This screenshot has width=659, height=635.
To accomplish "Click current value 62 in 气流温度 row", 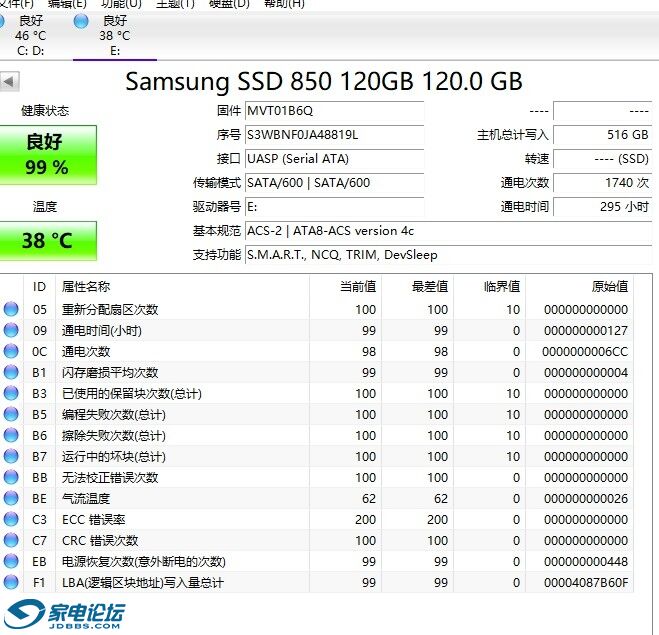I will (369, 499).
